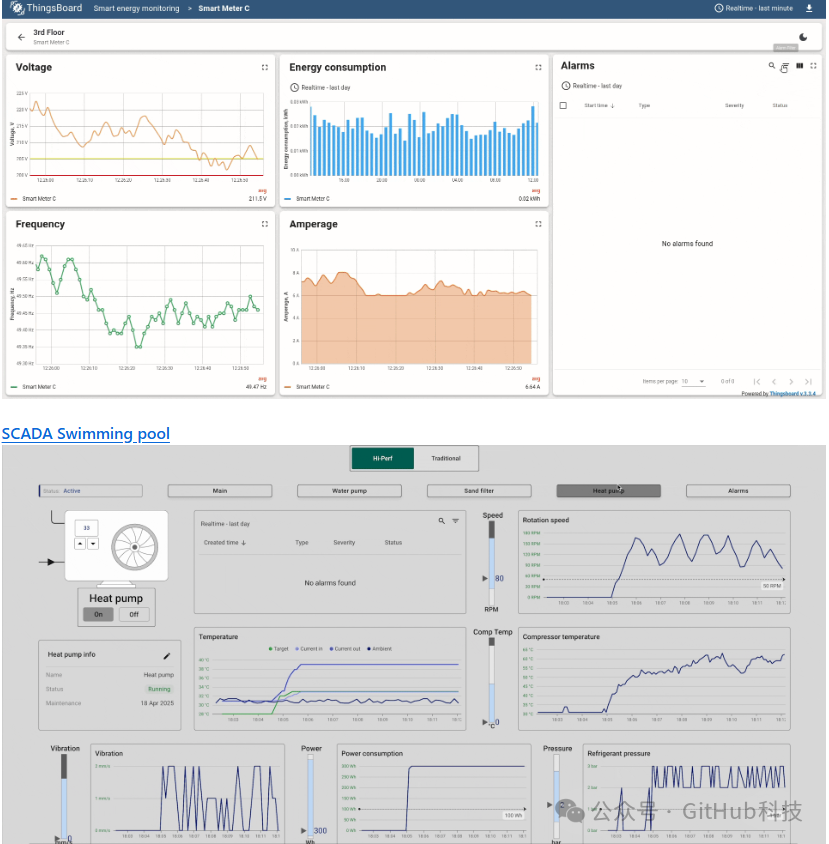829x844 pixels.
Task: Toggle dark mode via the moon icon
Action: 803,37
